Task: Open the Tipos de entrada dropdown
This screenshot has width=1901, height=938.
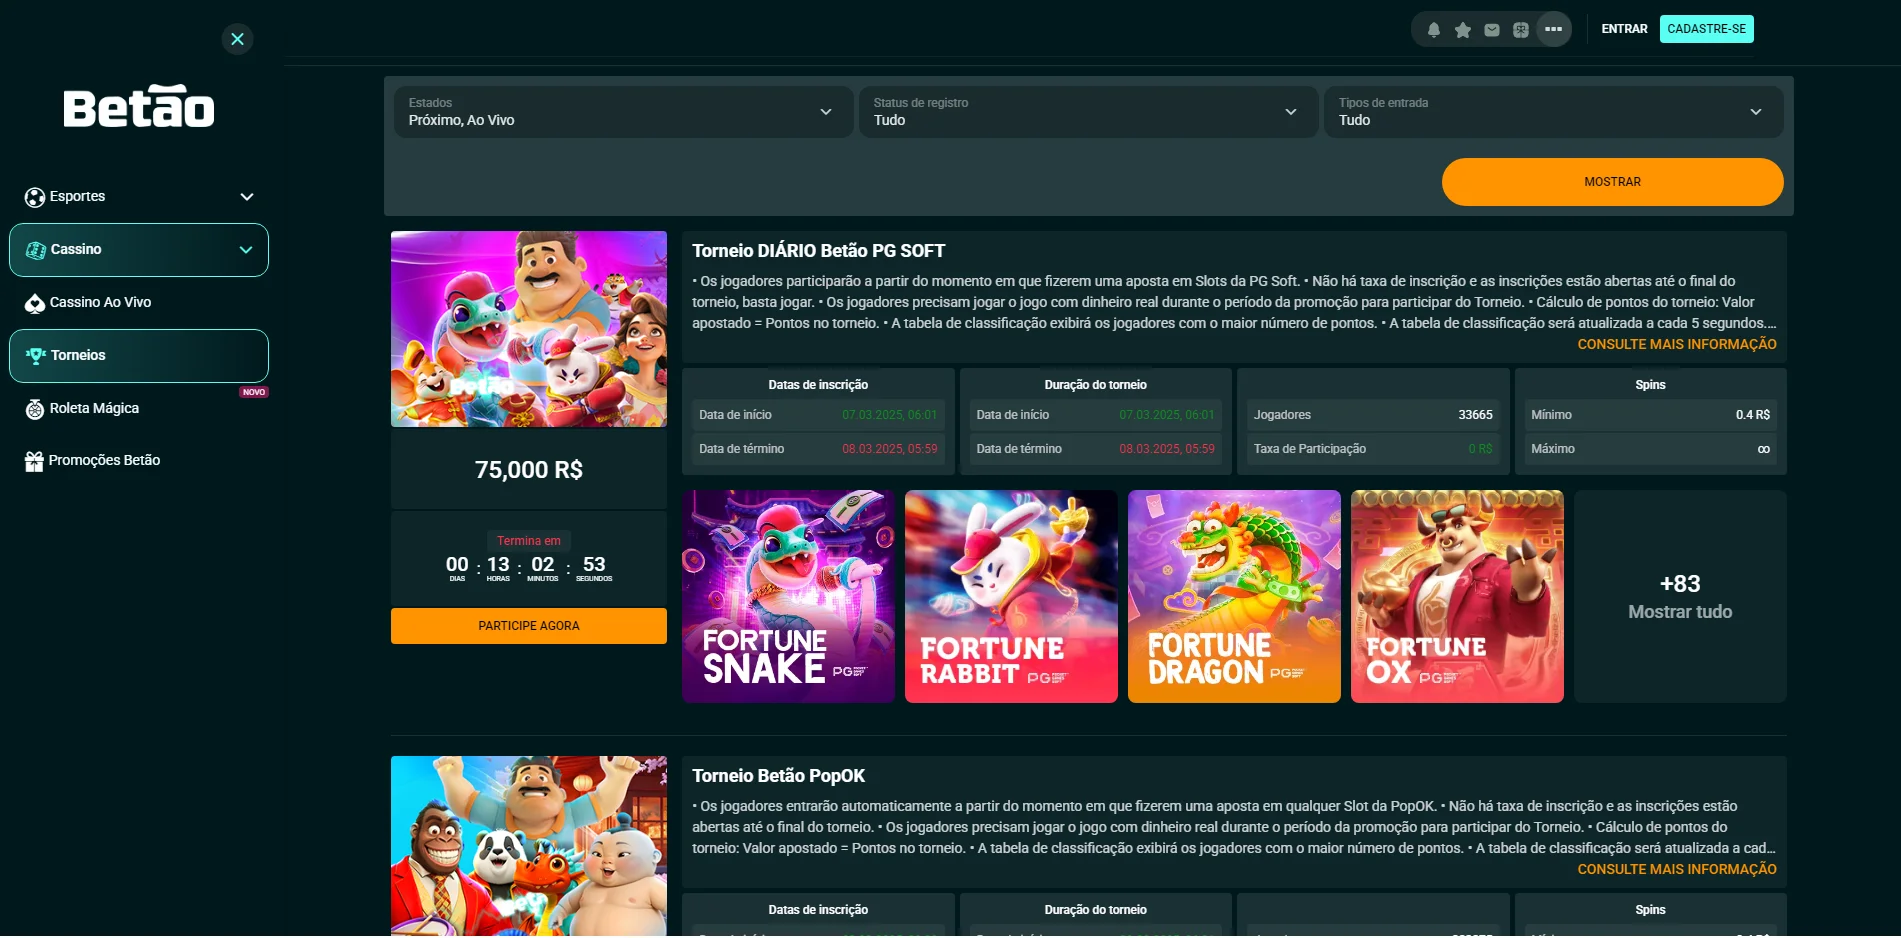Action: pyautogui.click(x=1552, y=112)
